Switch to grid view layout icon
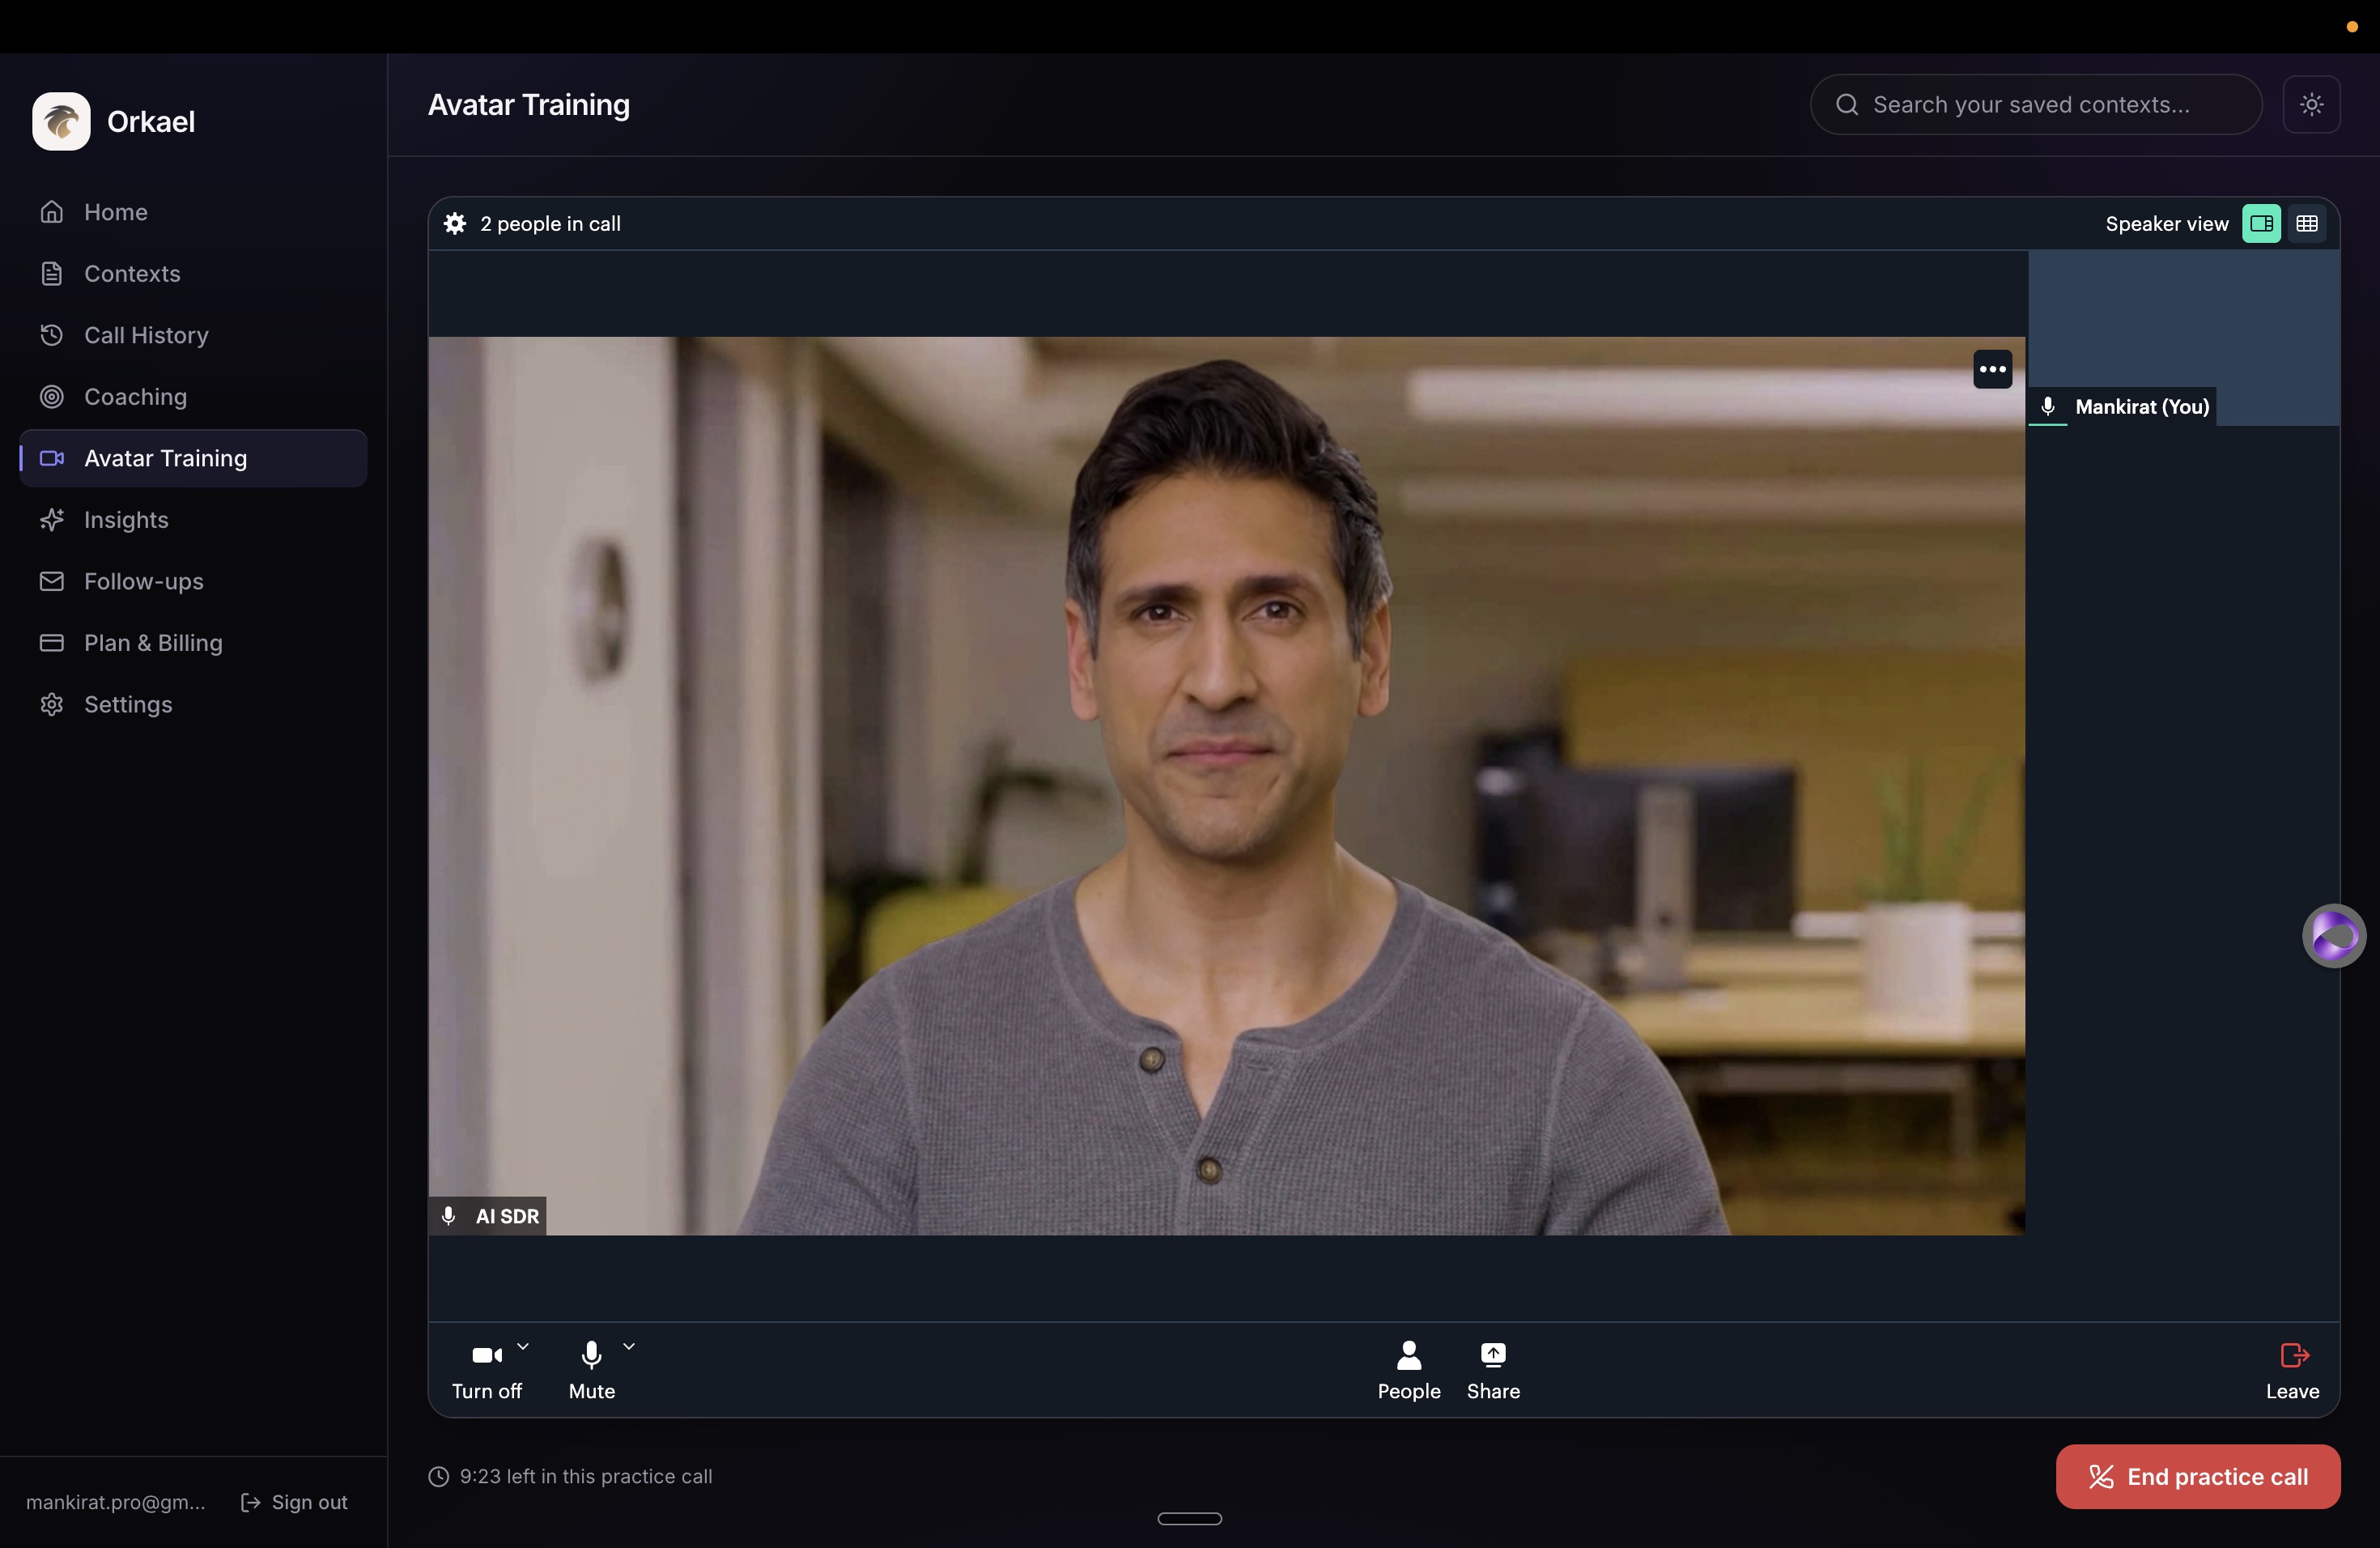Viewport: 2380px width, 1548px height. tap(2307, 223)
